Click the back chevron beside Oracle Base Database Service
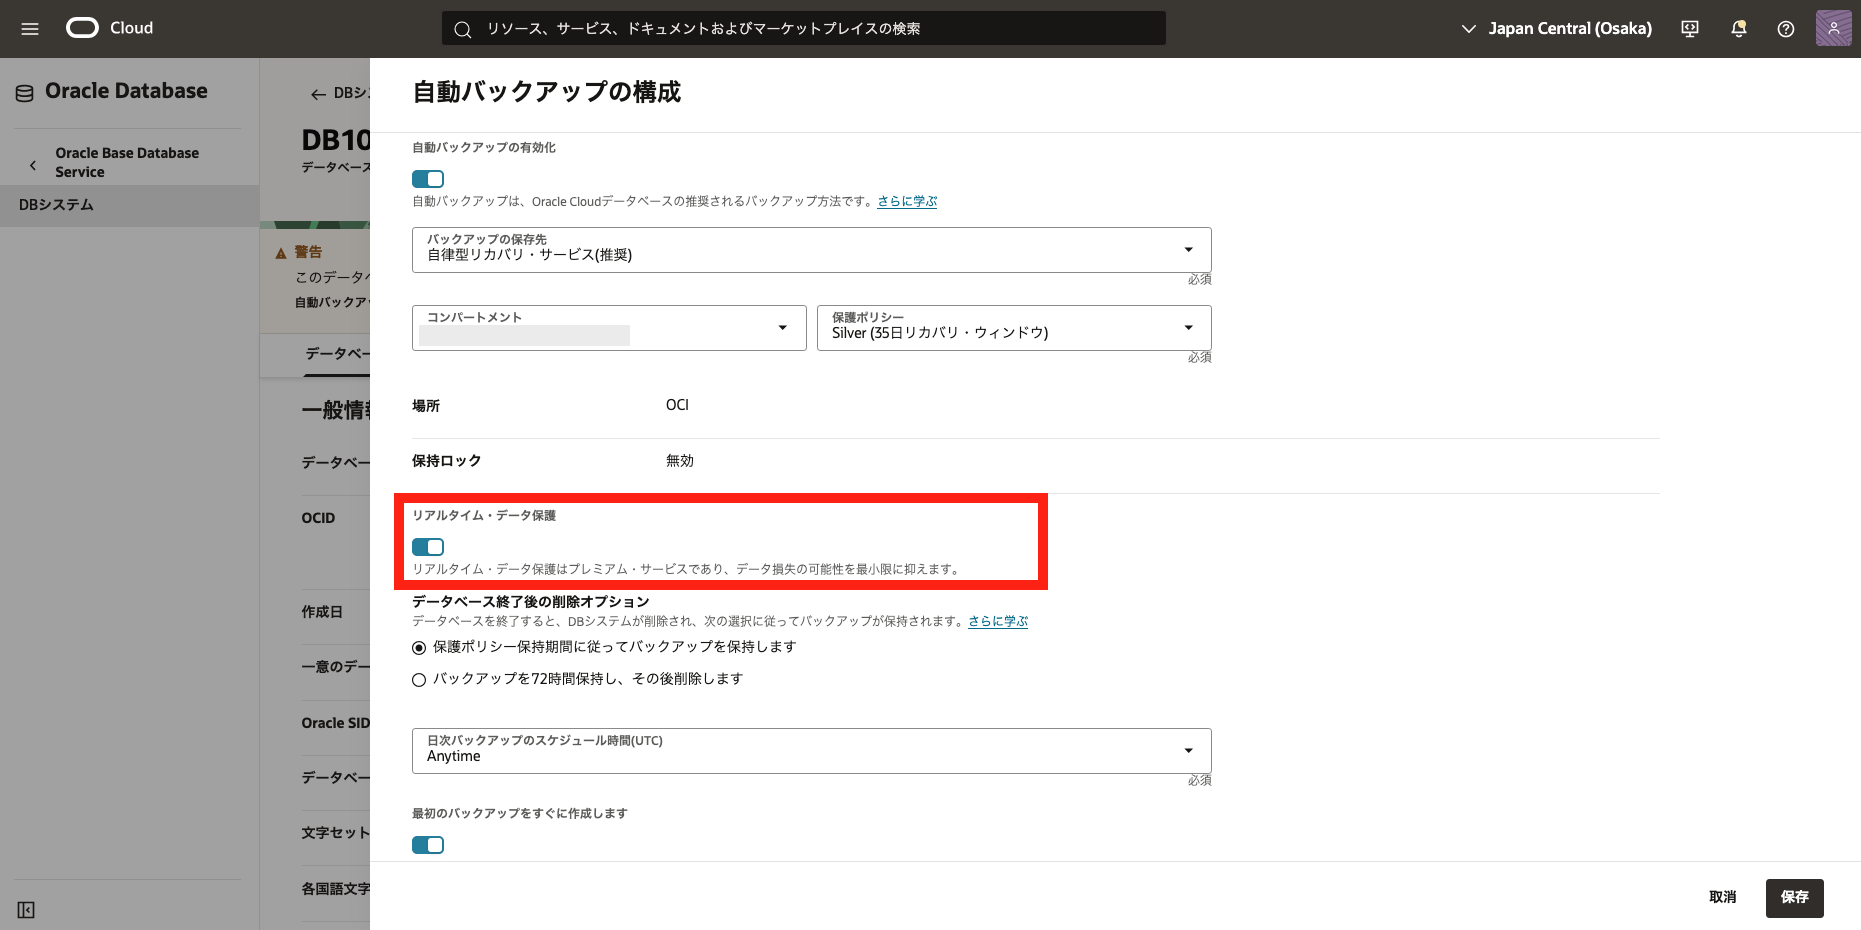 tap(33, 165)
